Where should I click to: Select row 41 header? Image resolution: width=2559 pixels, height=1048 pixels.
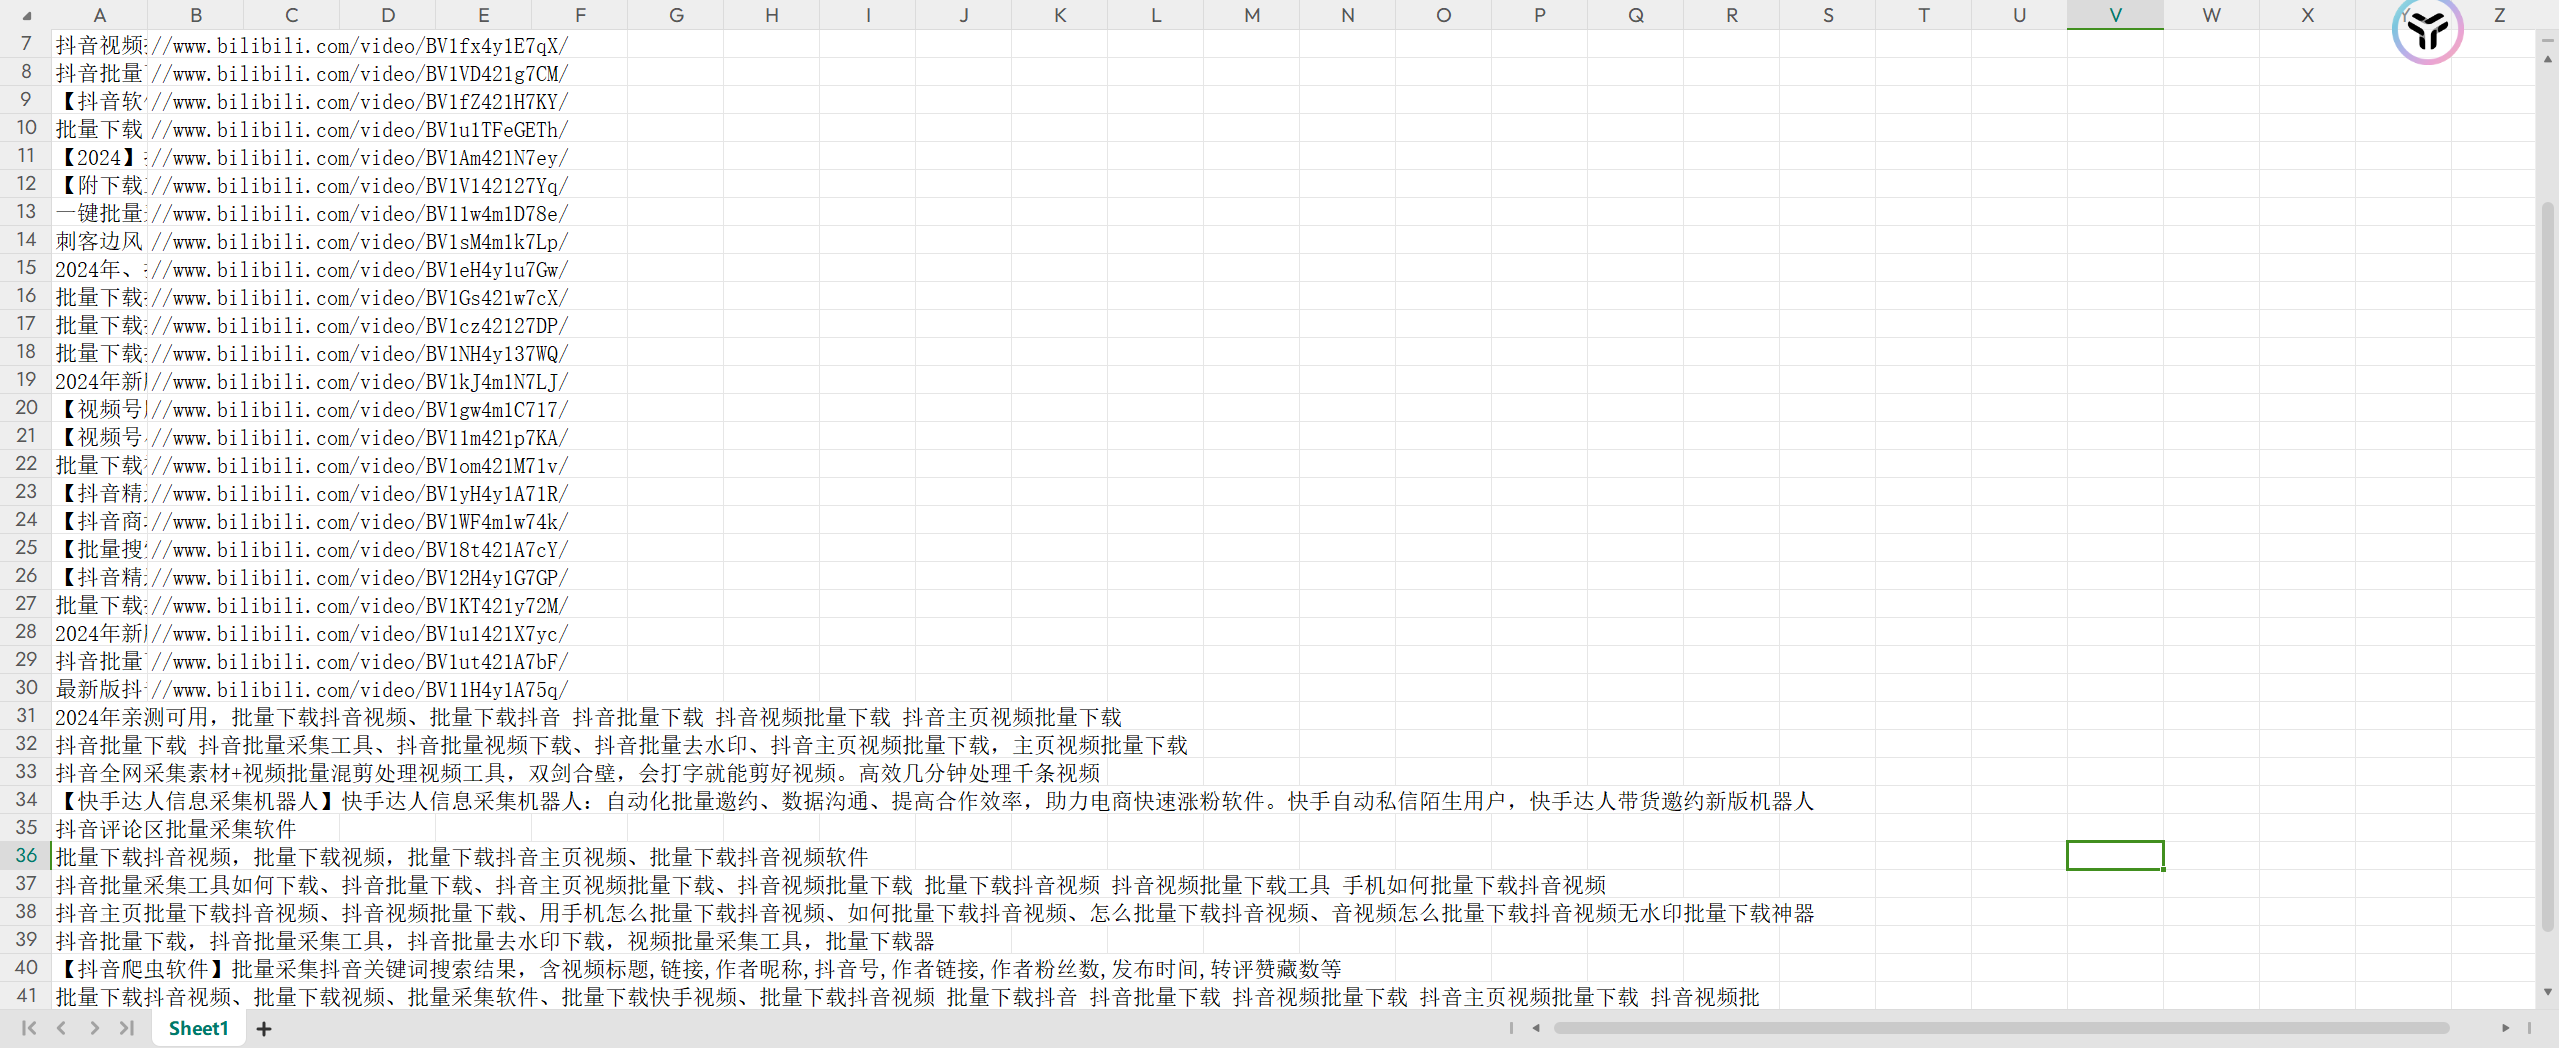pyautogui.click(x=26, y=996)
